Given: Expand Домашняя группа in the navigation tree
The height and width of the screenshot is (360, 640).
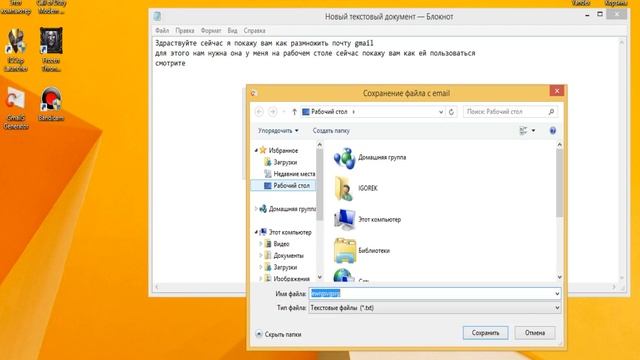Looking at the screenshot, I should coord(256,209).
